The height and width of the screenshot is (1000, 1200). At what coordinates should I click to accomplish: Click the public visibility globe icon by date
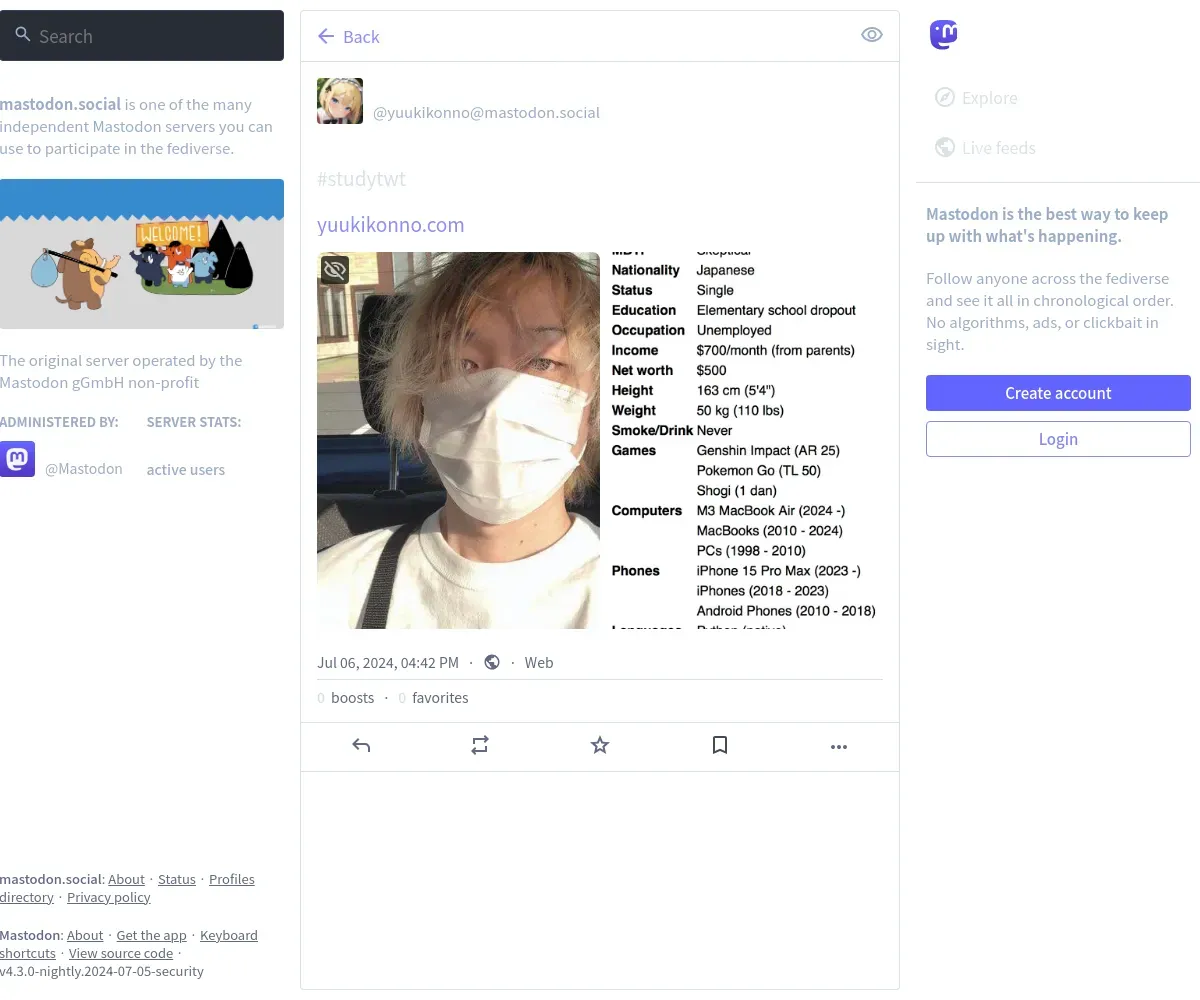click(492, 662)
